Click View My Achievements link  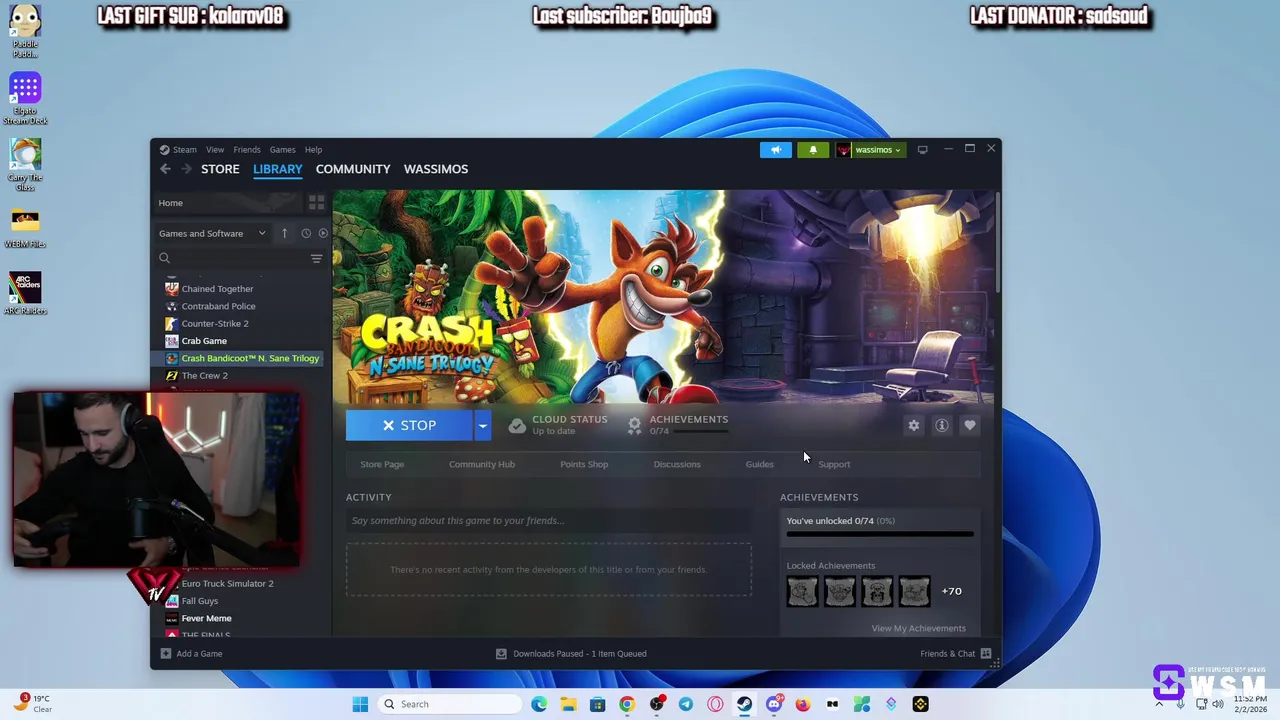click(x=918, y=628)
